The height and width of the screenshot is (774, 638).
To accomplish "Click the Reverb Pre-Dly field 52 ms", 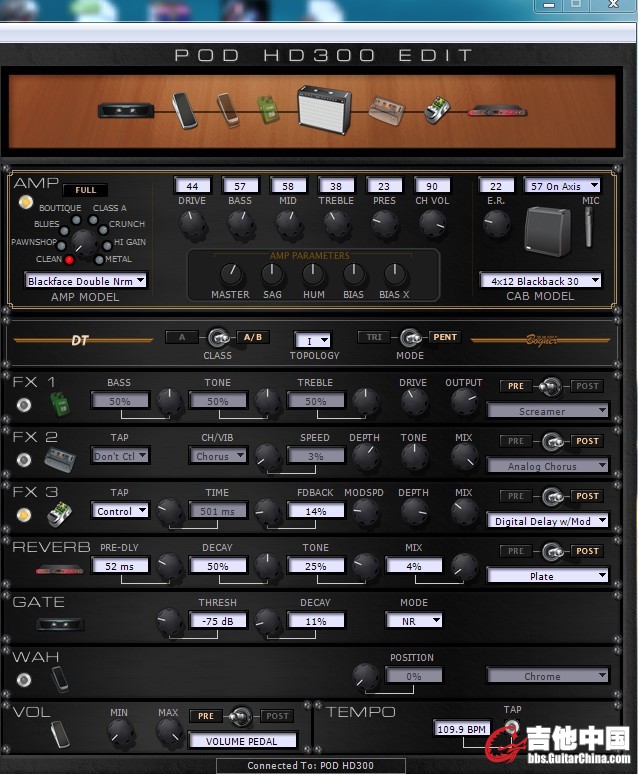I will (120, 566).
